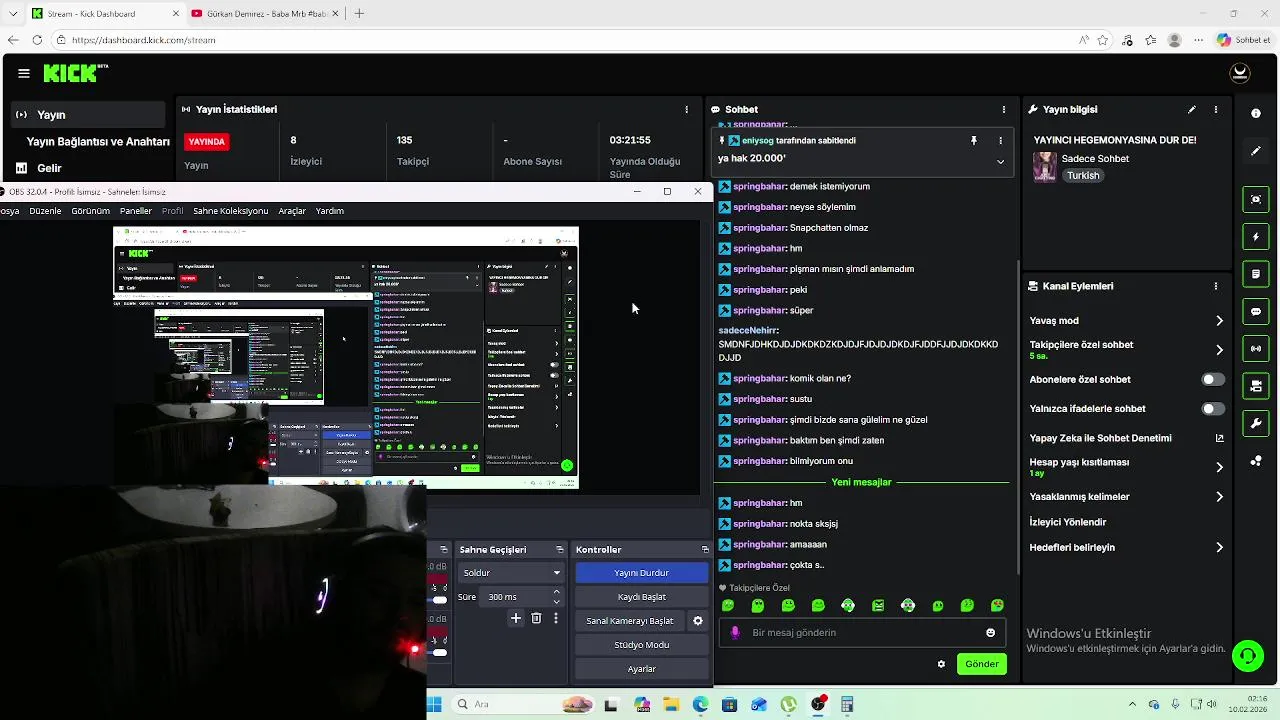
Task: Click the green support headset button
Action: [x=1247, y=656]
